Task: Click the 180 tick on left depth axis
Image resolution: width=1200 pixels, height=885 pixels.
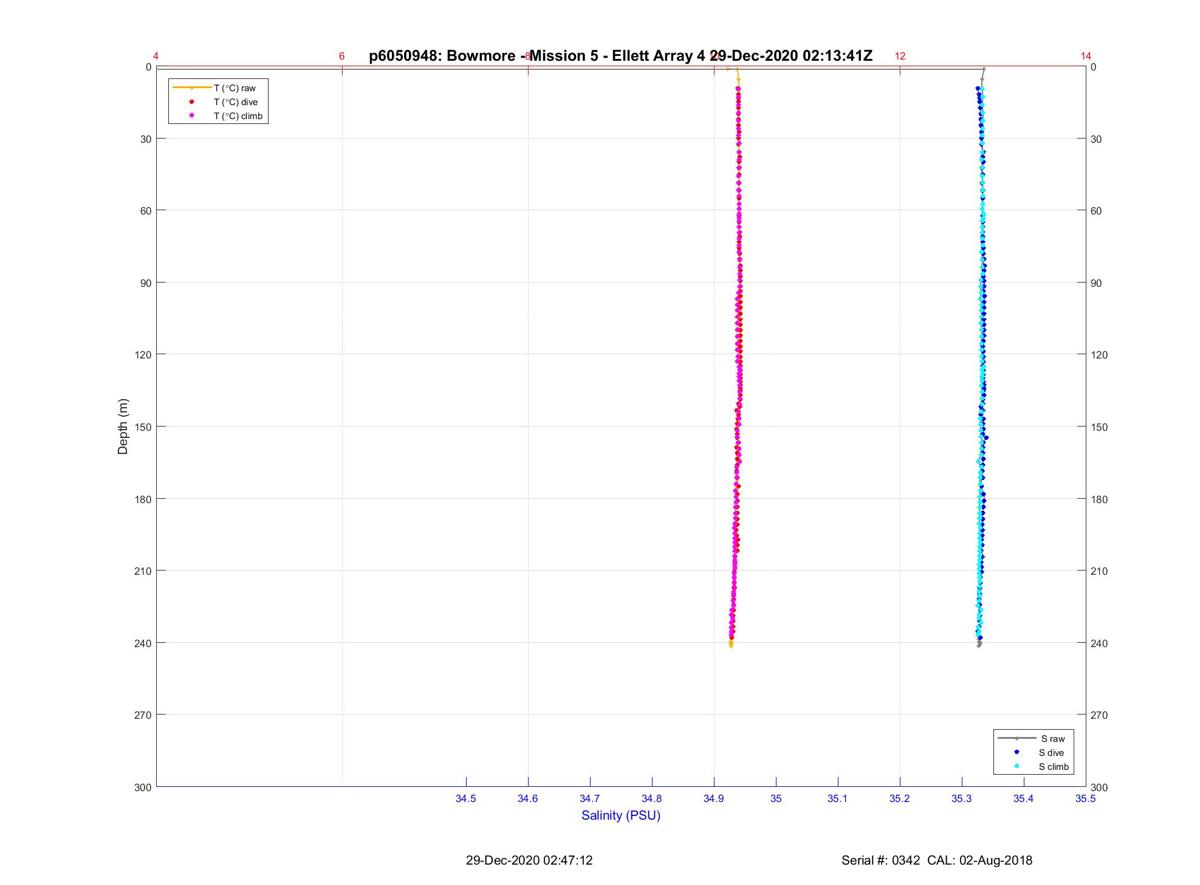Action: point(143,499)
